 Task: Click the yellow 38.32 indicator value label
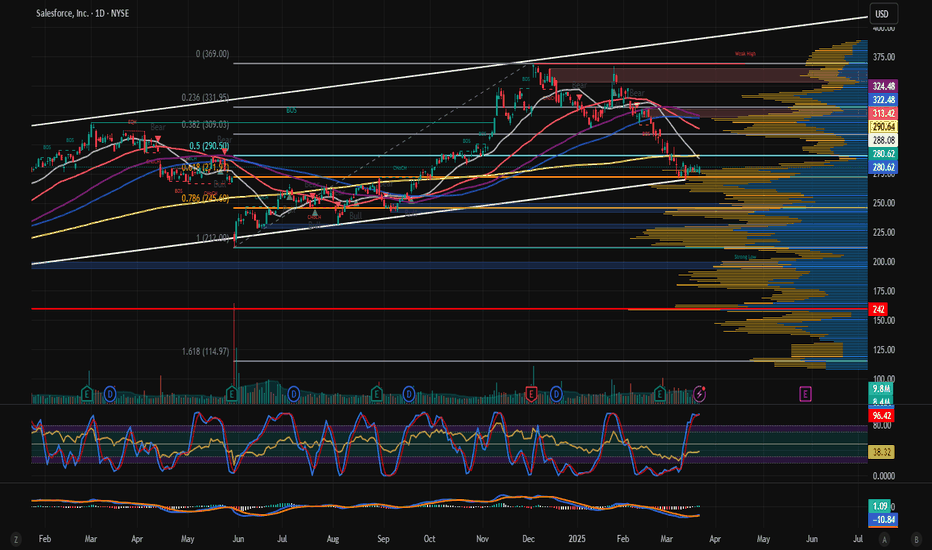tap(881, 452)
